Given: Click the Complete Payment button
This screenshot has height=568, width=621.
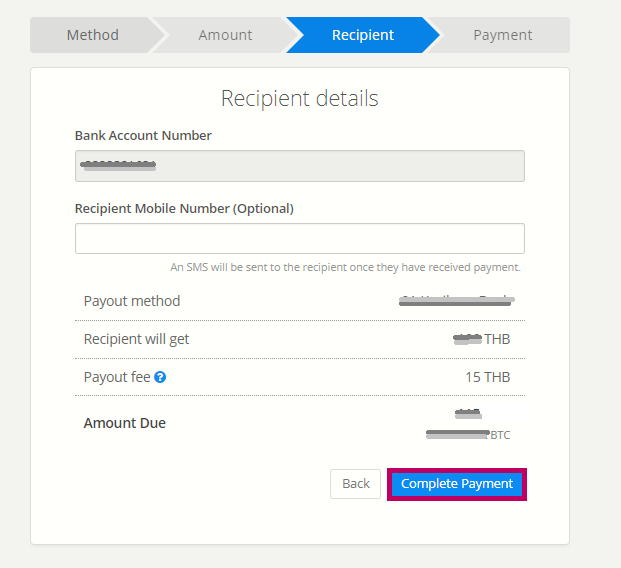Looking at the screenshot, I should (457, 484).
